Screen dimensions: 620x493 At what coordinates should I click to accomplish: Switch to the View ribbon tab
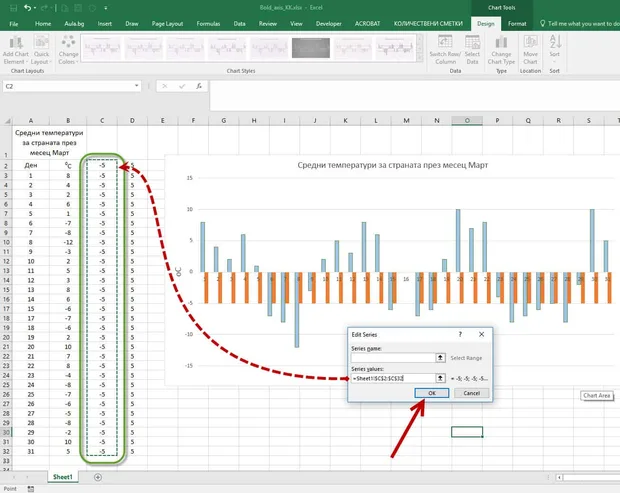296,24
